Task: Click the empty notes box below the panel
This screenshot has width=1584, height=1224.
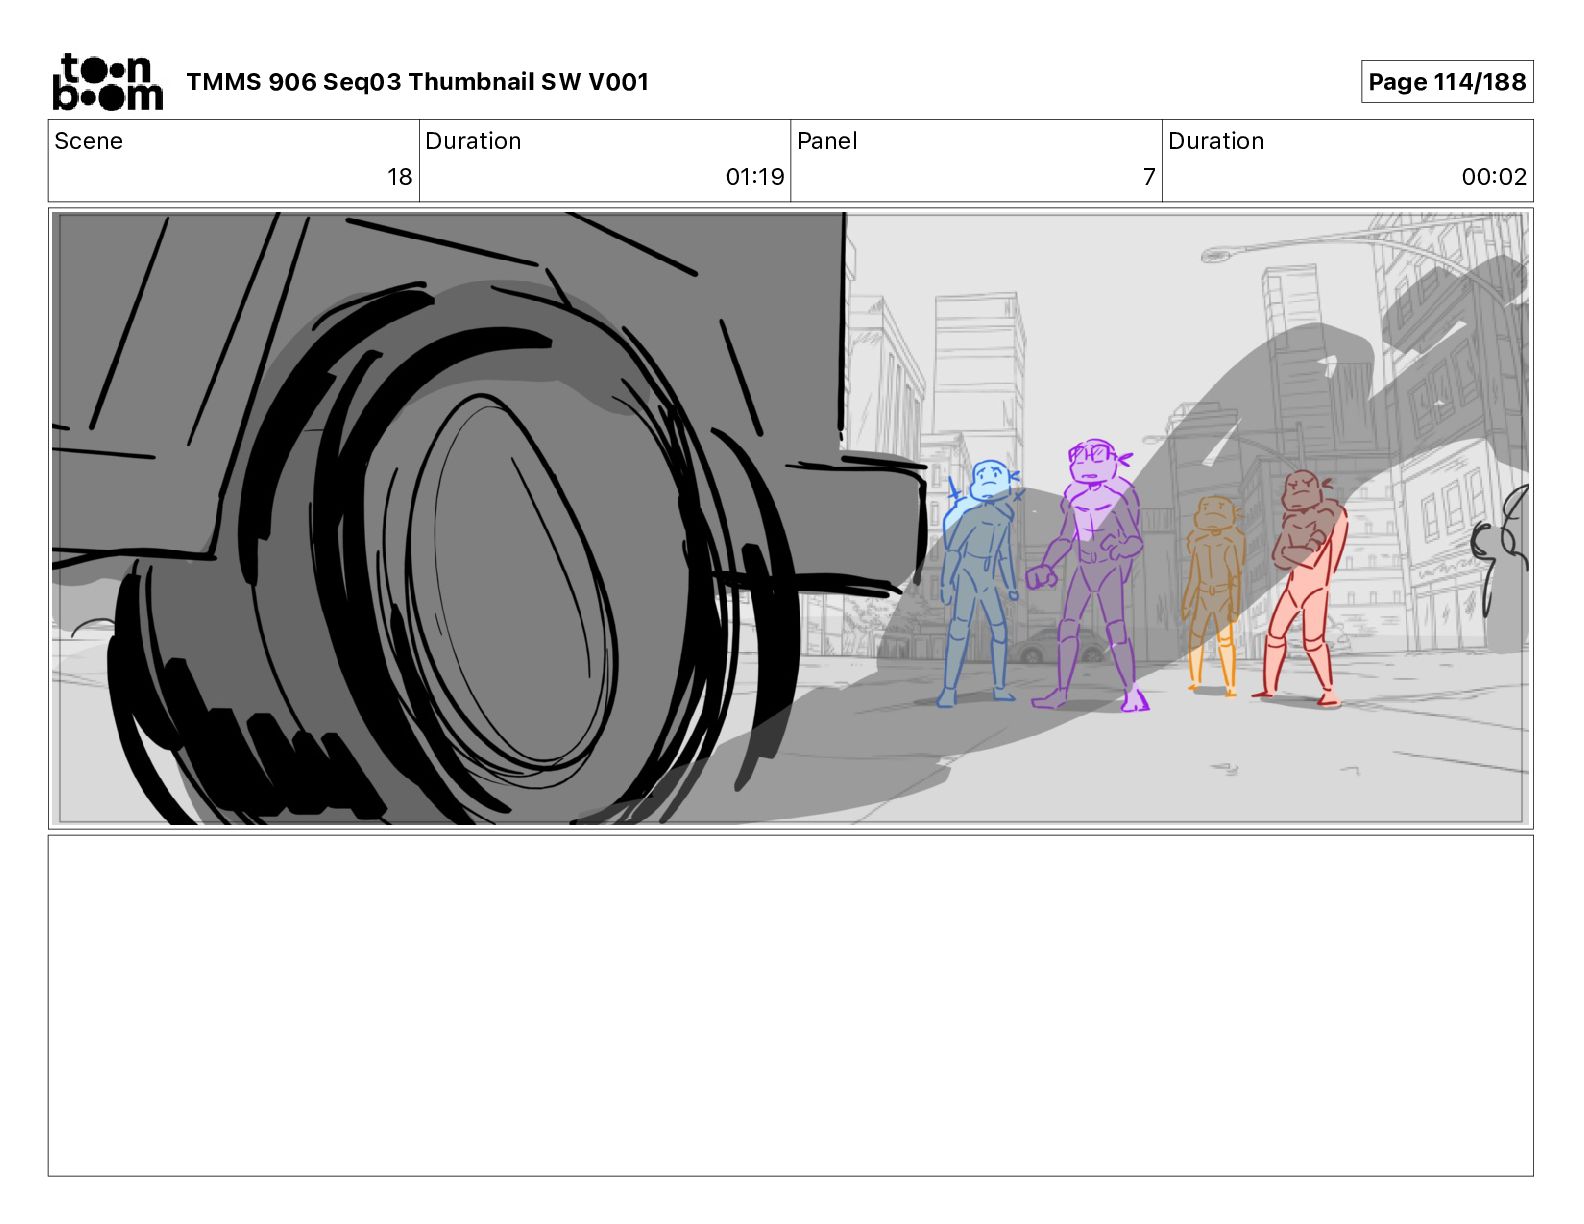Action: pyautogui.click(x=791, y=1006)
